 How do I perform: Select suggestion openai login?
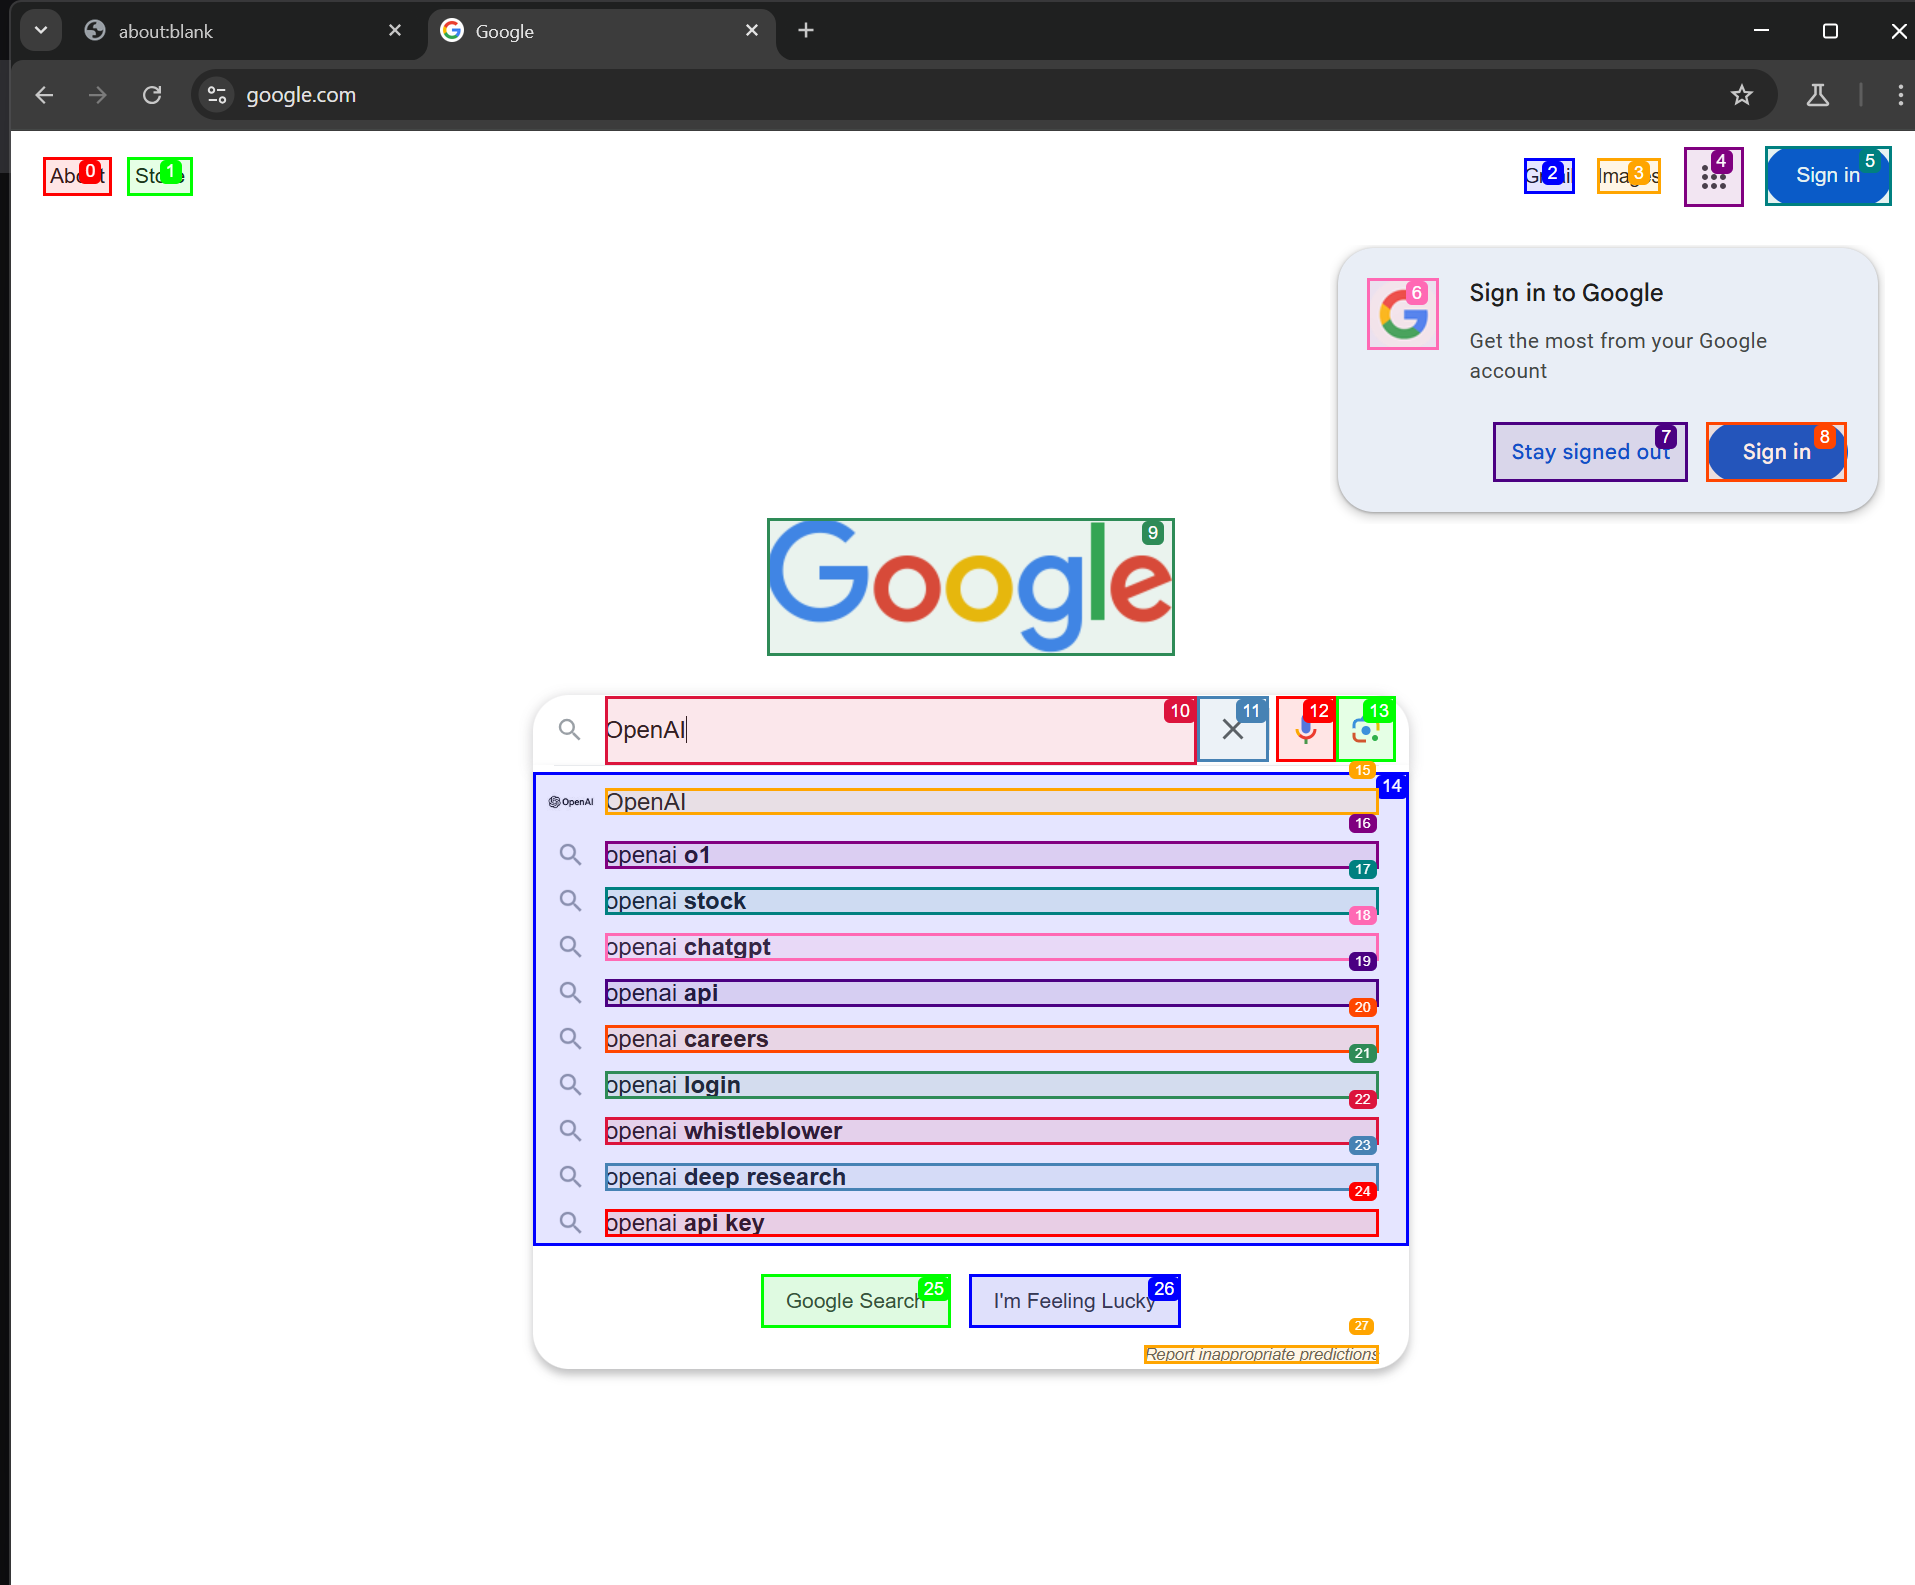pos(991,1085)
